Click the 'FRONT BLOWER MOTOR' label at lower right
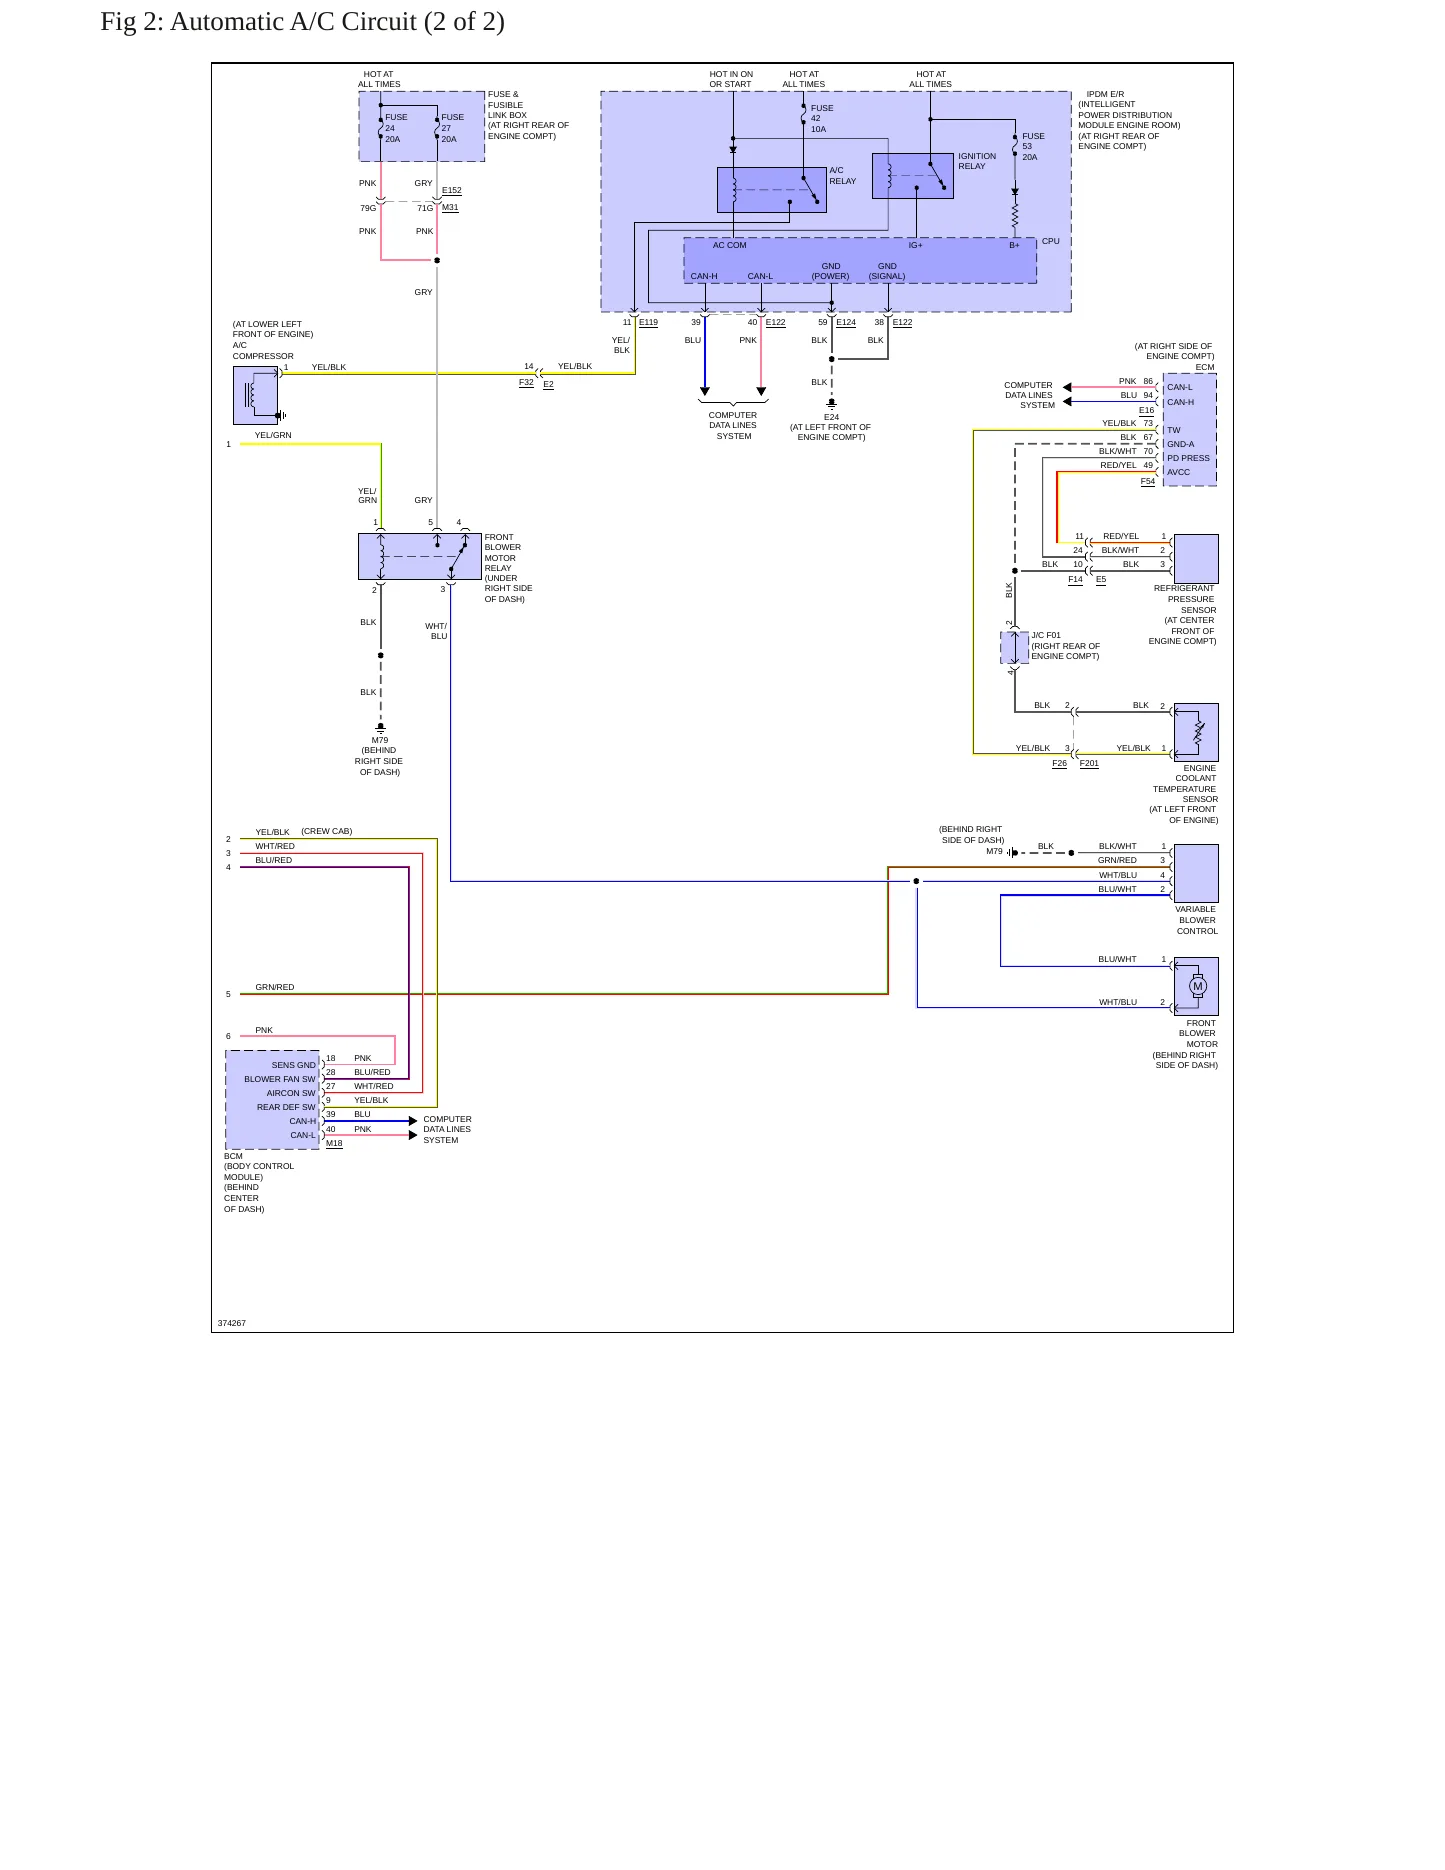The height and width of the screenshot is (1870, 1445). pos(1185,1044)
